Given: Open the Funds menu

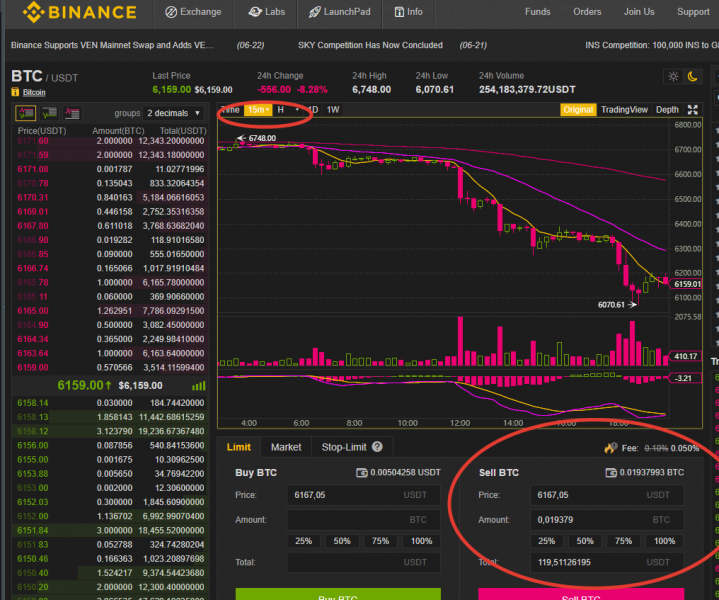Looking at the screenshot, I should [537, 12].
